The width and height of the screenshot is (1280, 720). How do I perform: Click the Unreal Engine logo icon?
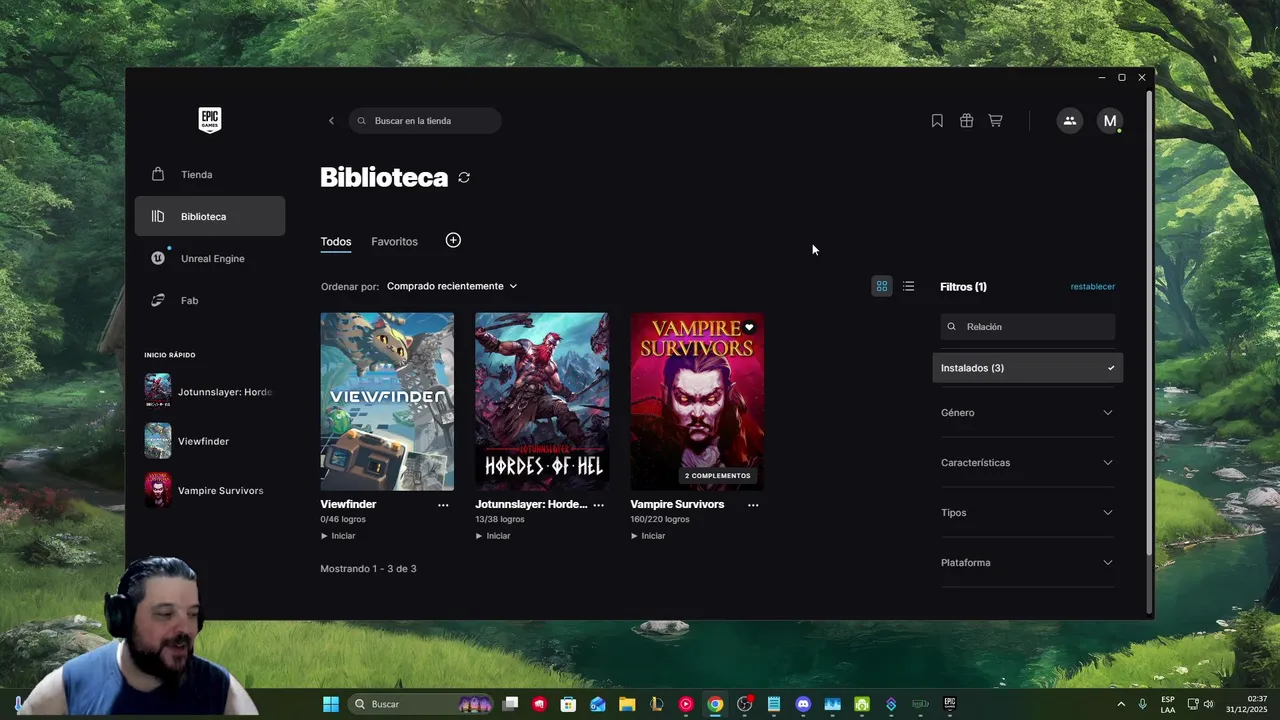click(158, 258)
